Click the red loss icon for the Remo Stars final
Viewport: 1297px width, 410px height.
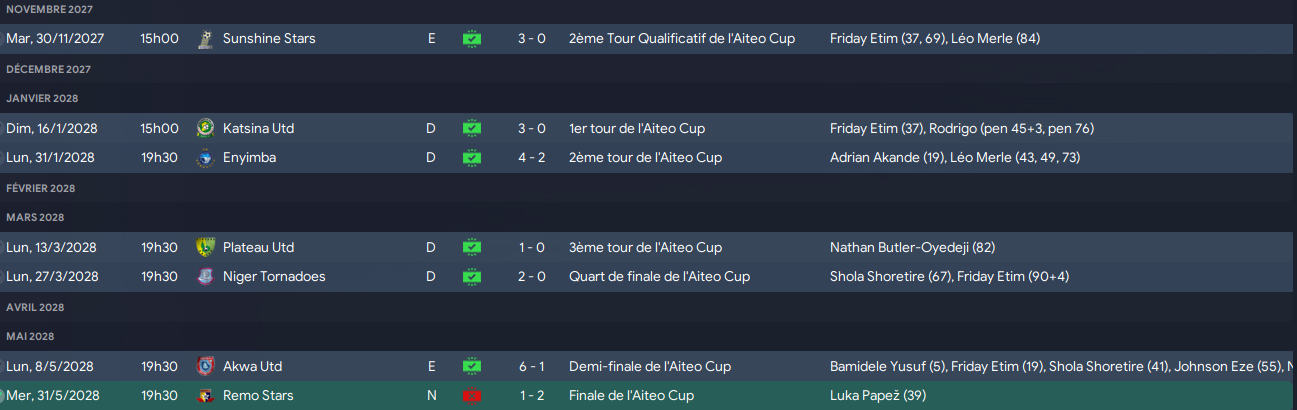[472, 396]
